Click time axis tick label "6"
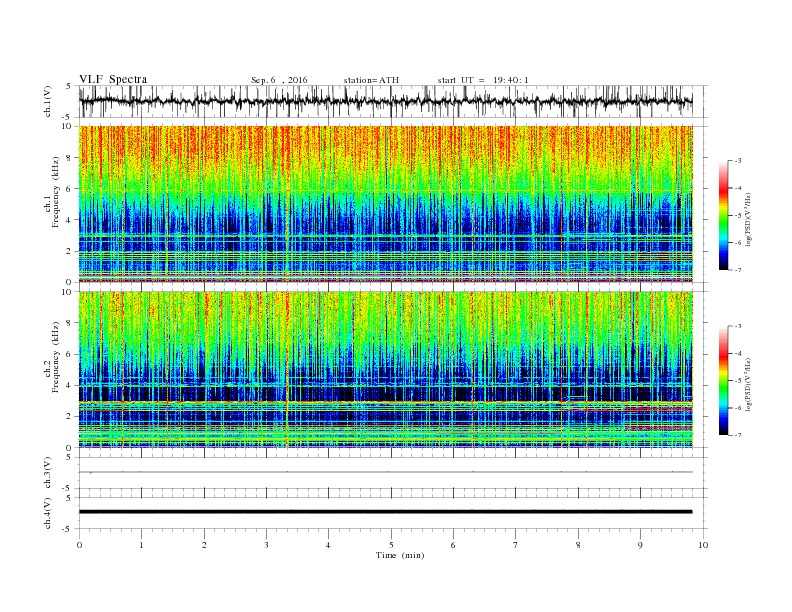This screenshot has height=612, width=792. tap(453, 545)
